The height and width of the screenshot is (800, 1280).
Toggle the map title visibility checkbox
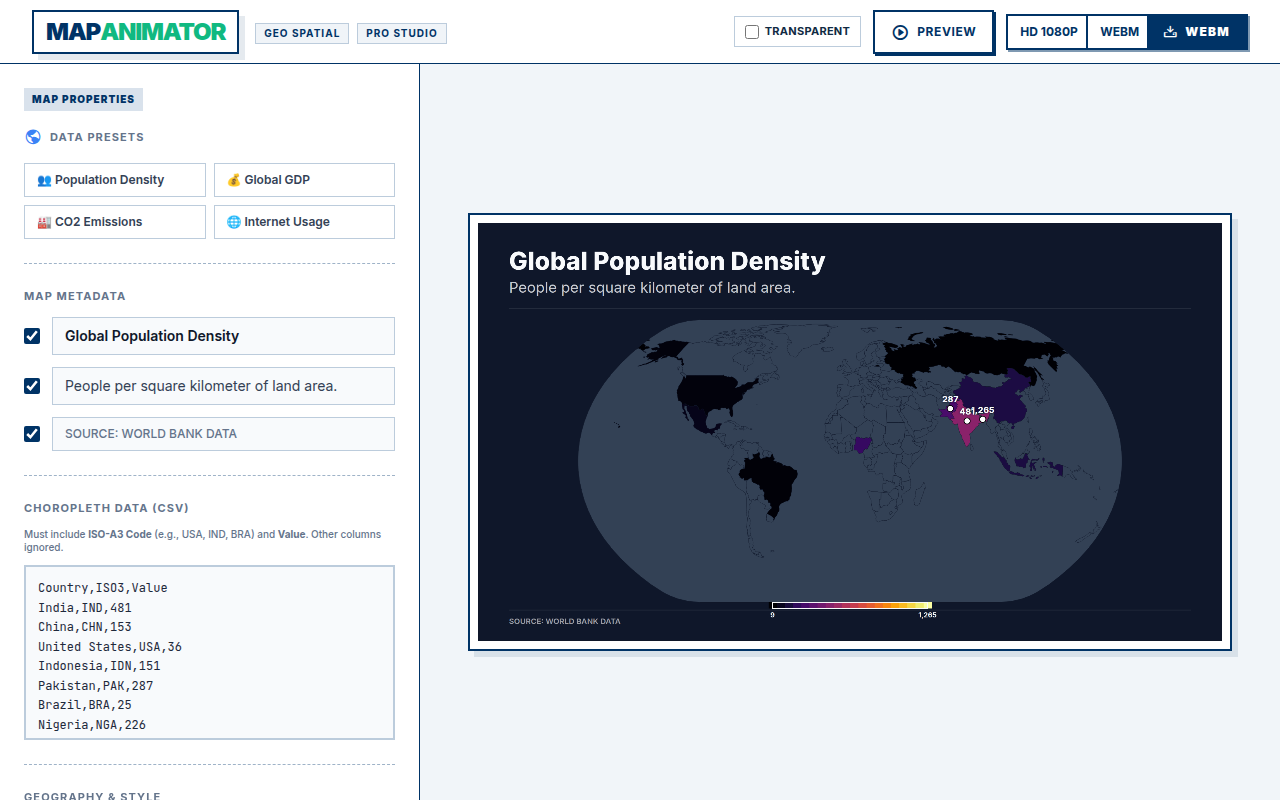coord(32,336)
